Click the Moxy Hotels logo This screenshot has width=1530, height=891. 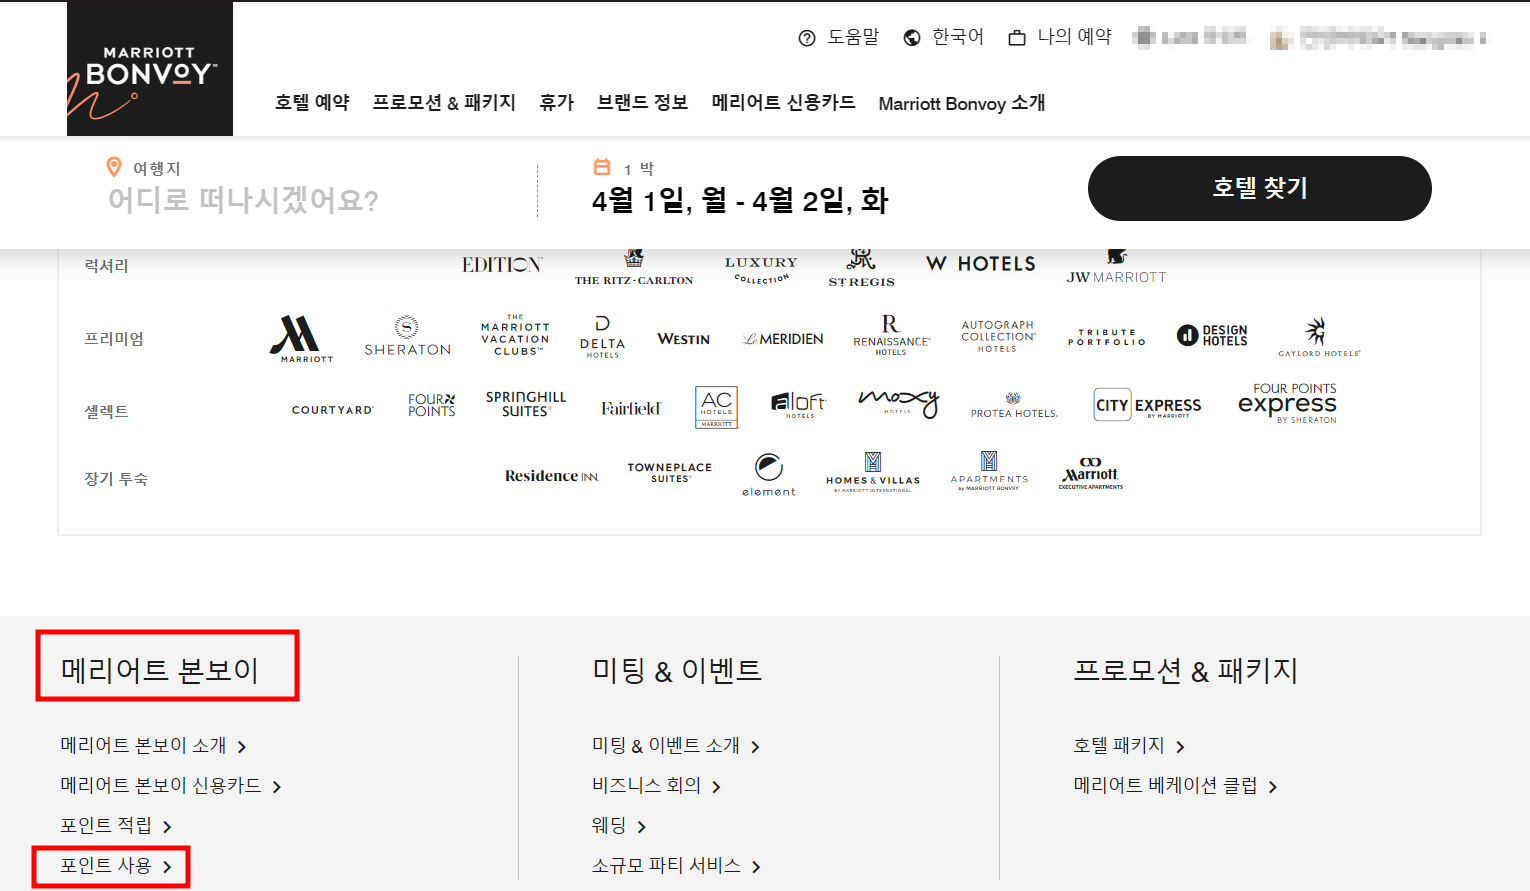tap(899, 403)
